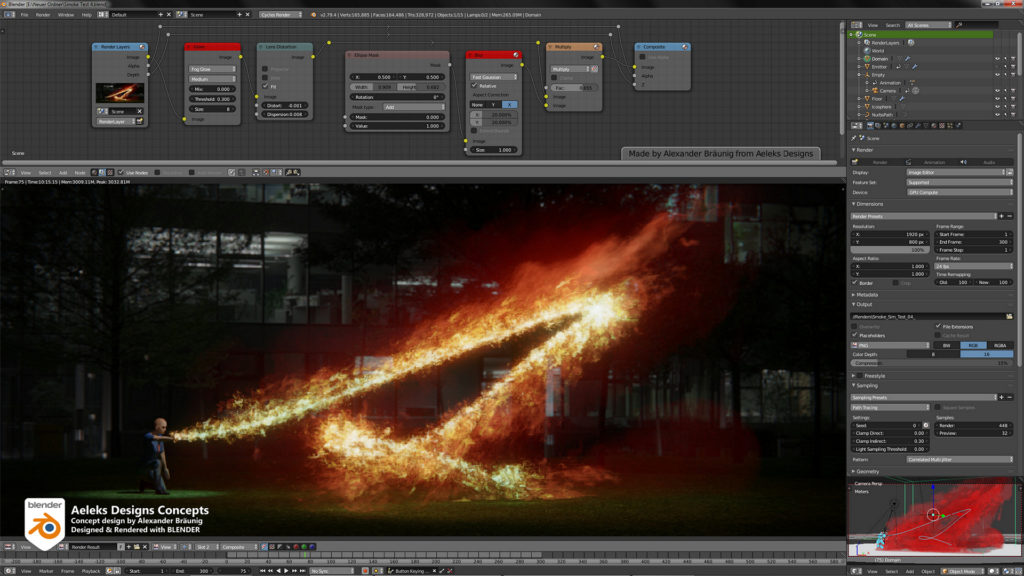1024x576 pixels.
Task: Click the Render Layers node preview thumbnail
Action: (120, 93)
